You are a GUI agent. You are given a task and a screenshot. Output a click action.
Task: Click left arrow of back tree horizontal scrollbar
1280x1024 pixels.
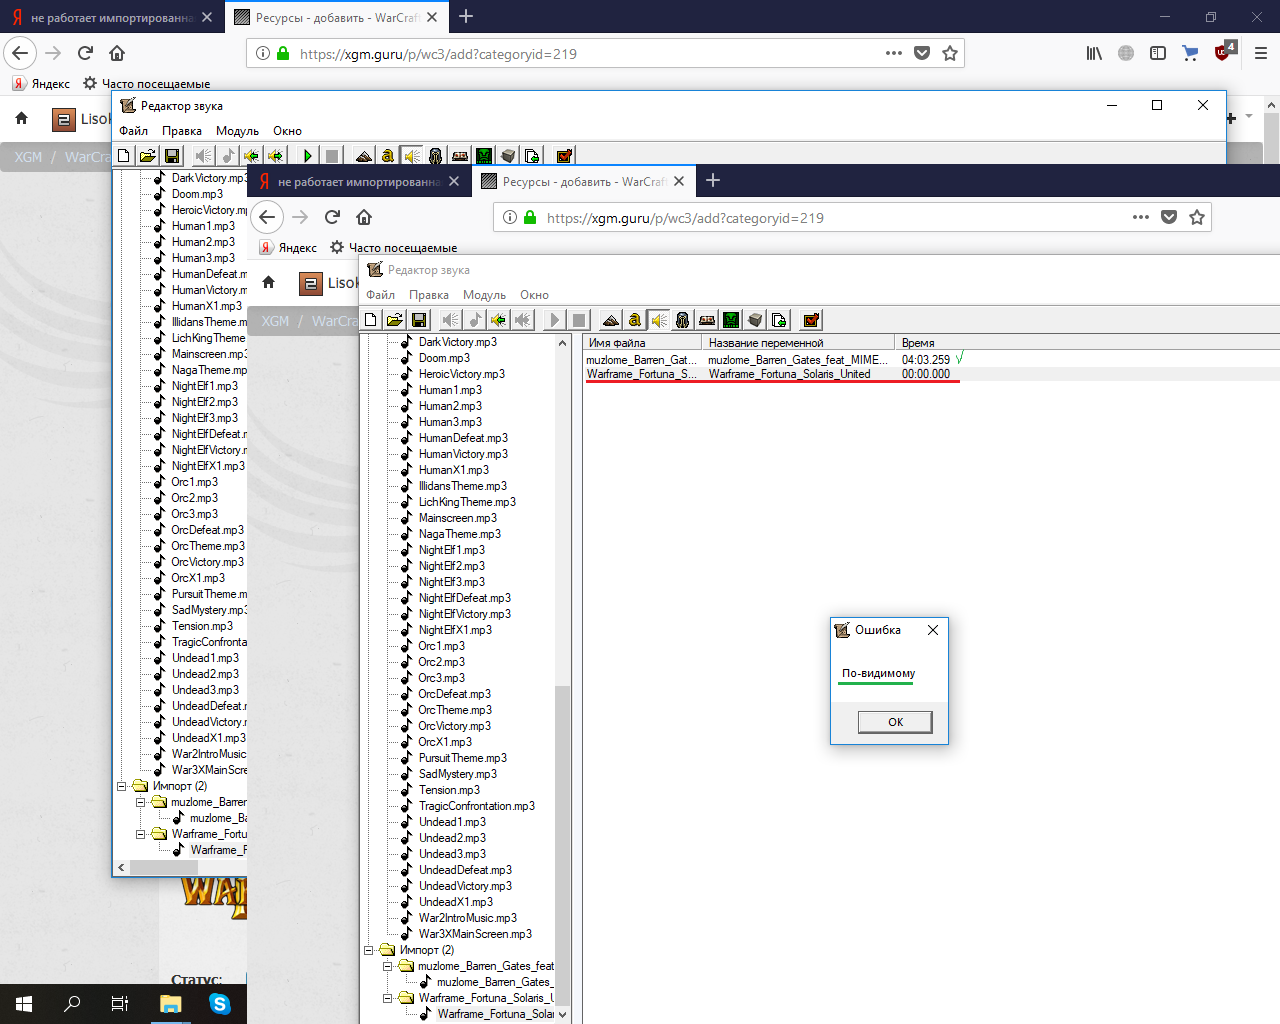[122, 868]
